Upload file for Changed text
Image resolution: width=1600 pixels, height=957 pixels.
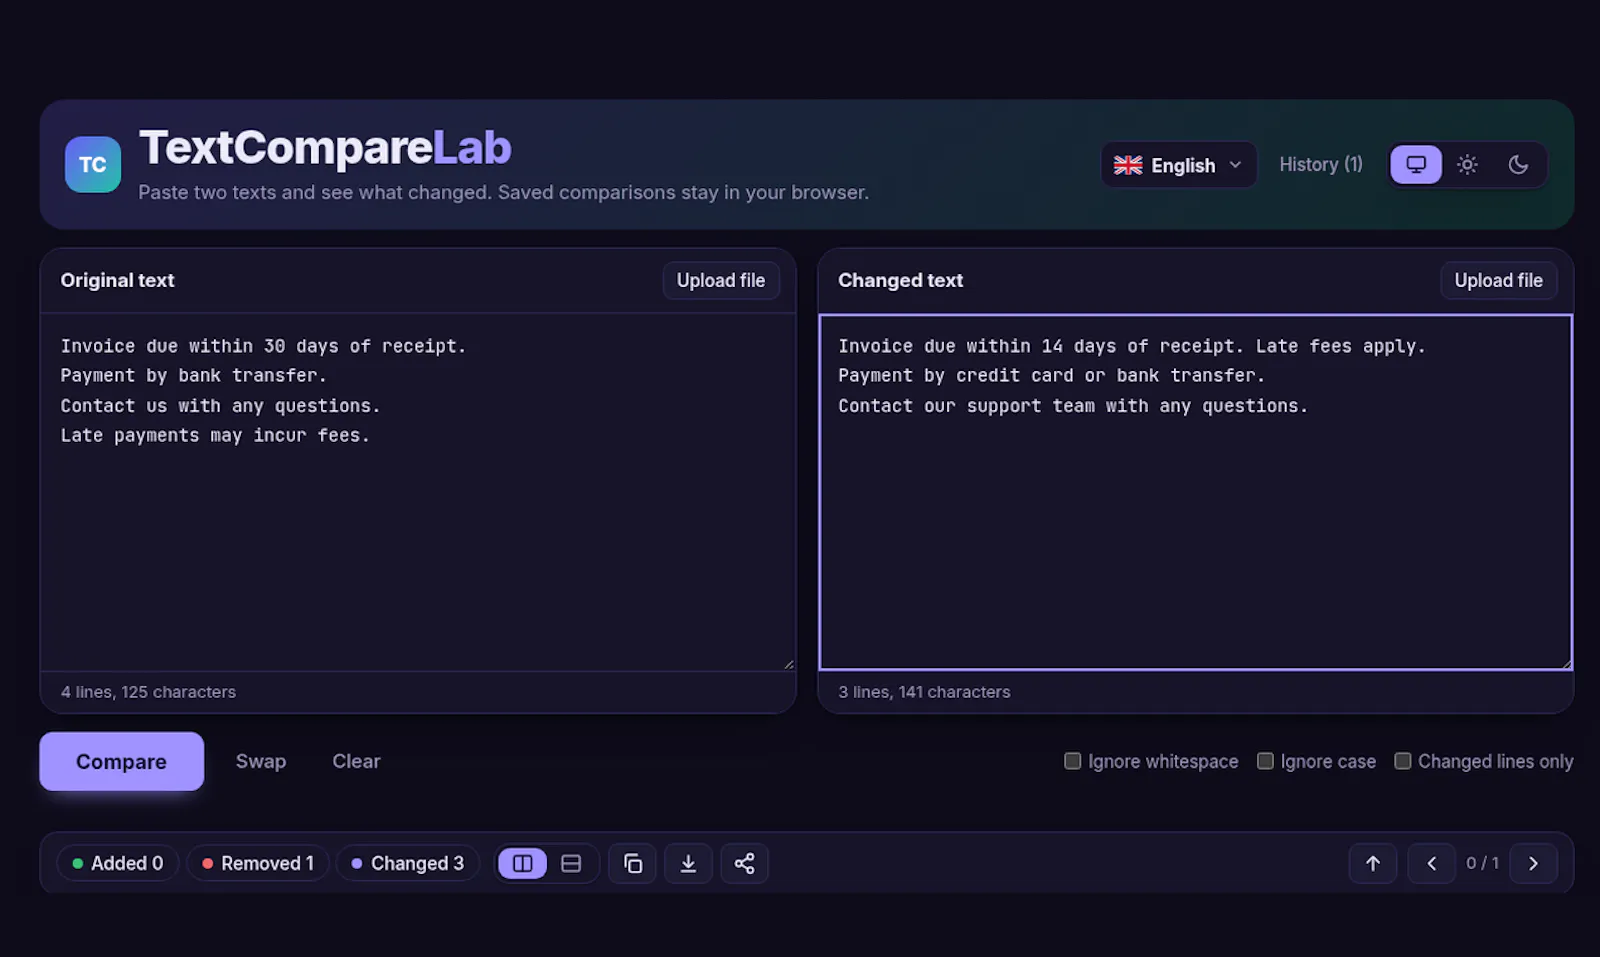click(1498, 280)
